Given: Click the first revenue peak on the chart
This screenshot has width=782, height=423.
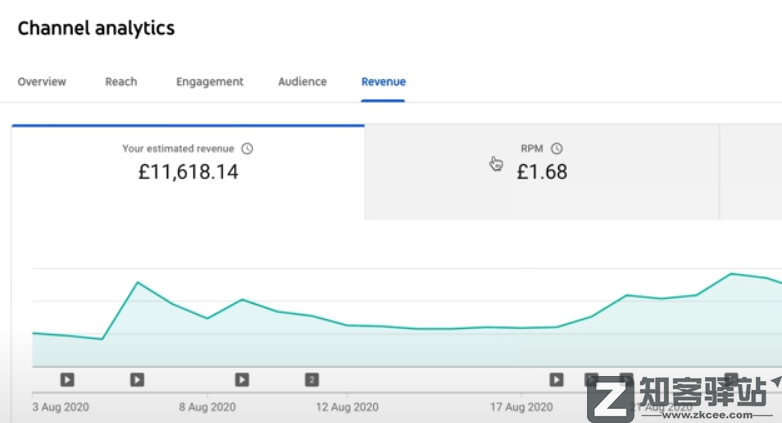Looking at the screenshot, I should pos(137,283).
